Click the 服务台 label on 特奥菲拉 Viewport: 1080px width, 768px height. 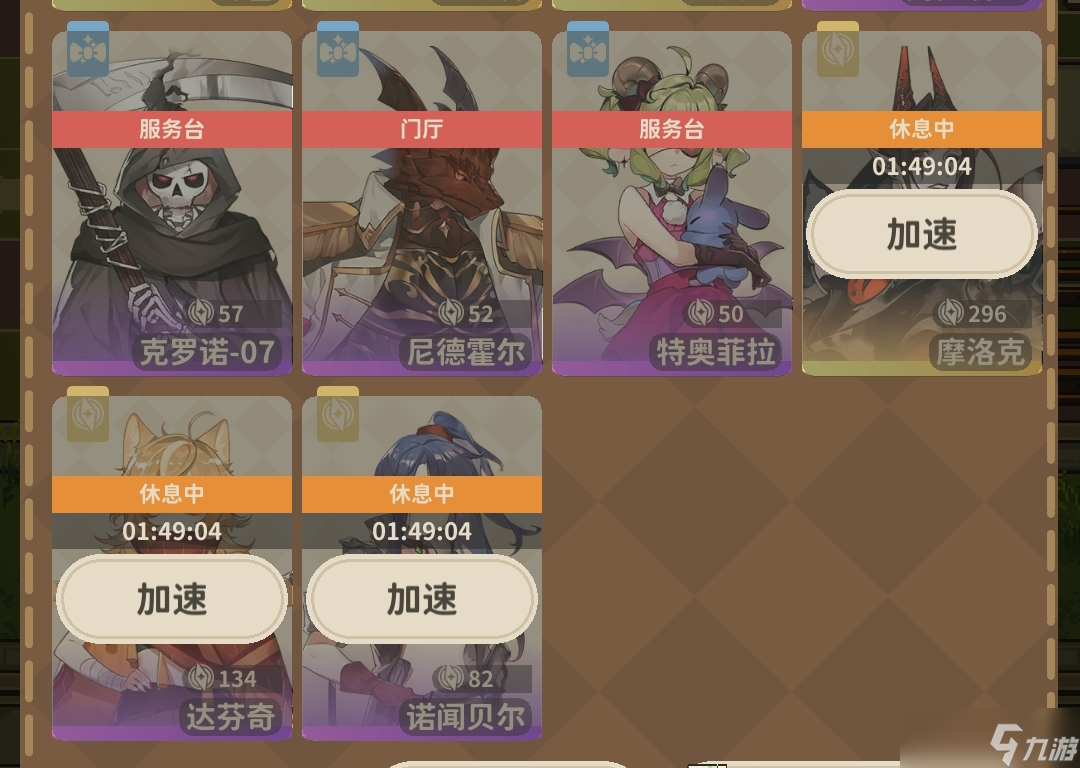pos(672,129)
